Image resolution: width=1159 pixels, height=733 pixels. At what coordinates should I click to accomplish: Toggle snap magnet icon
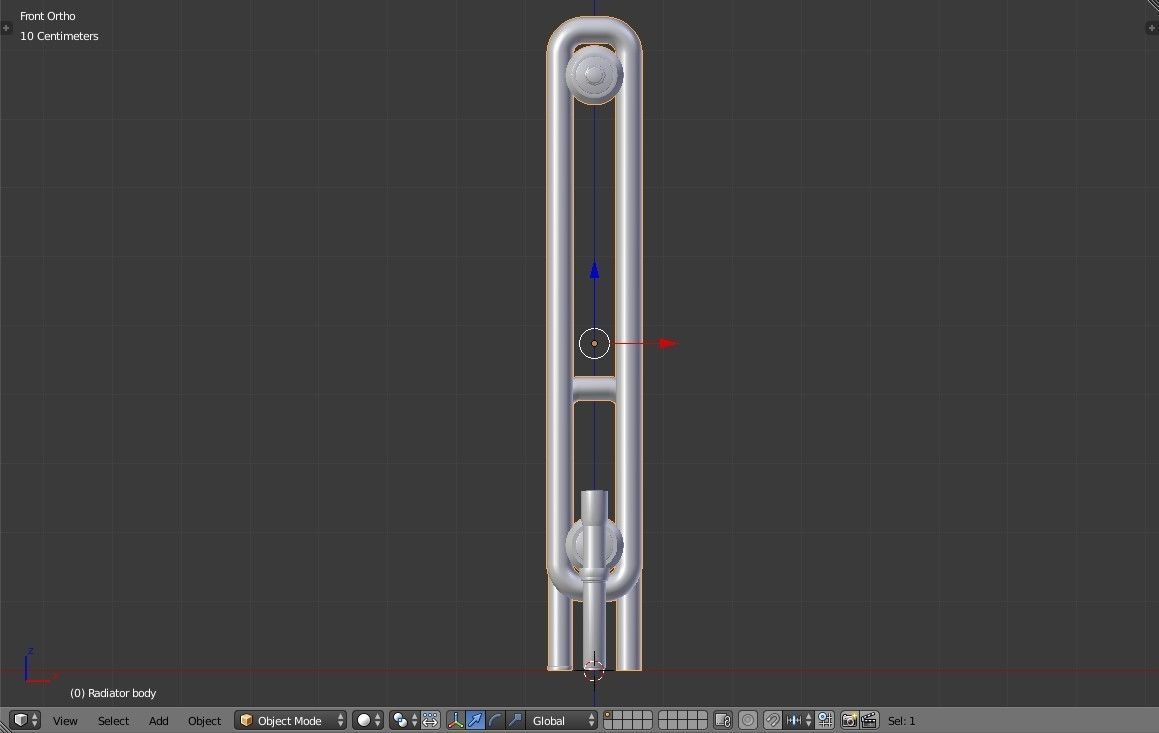pyautogui.click(x=772, y=720)
